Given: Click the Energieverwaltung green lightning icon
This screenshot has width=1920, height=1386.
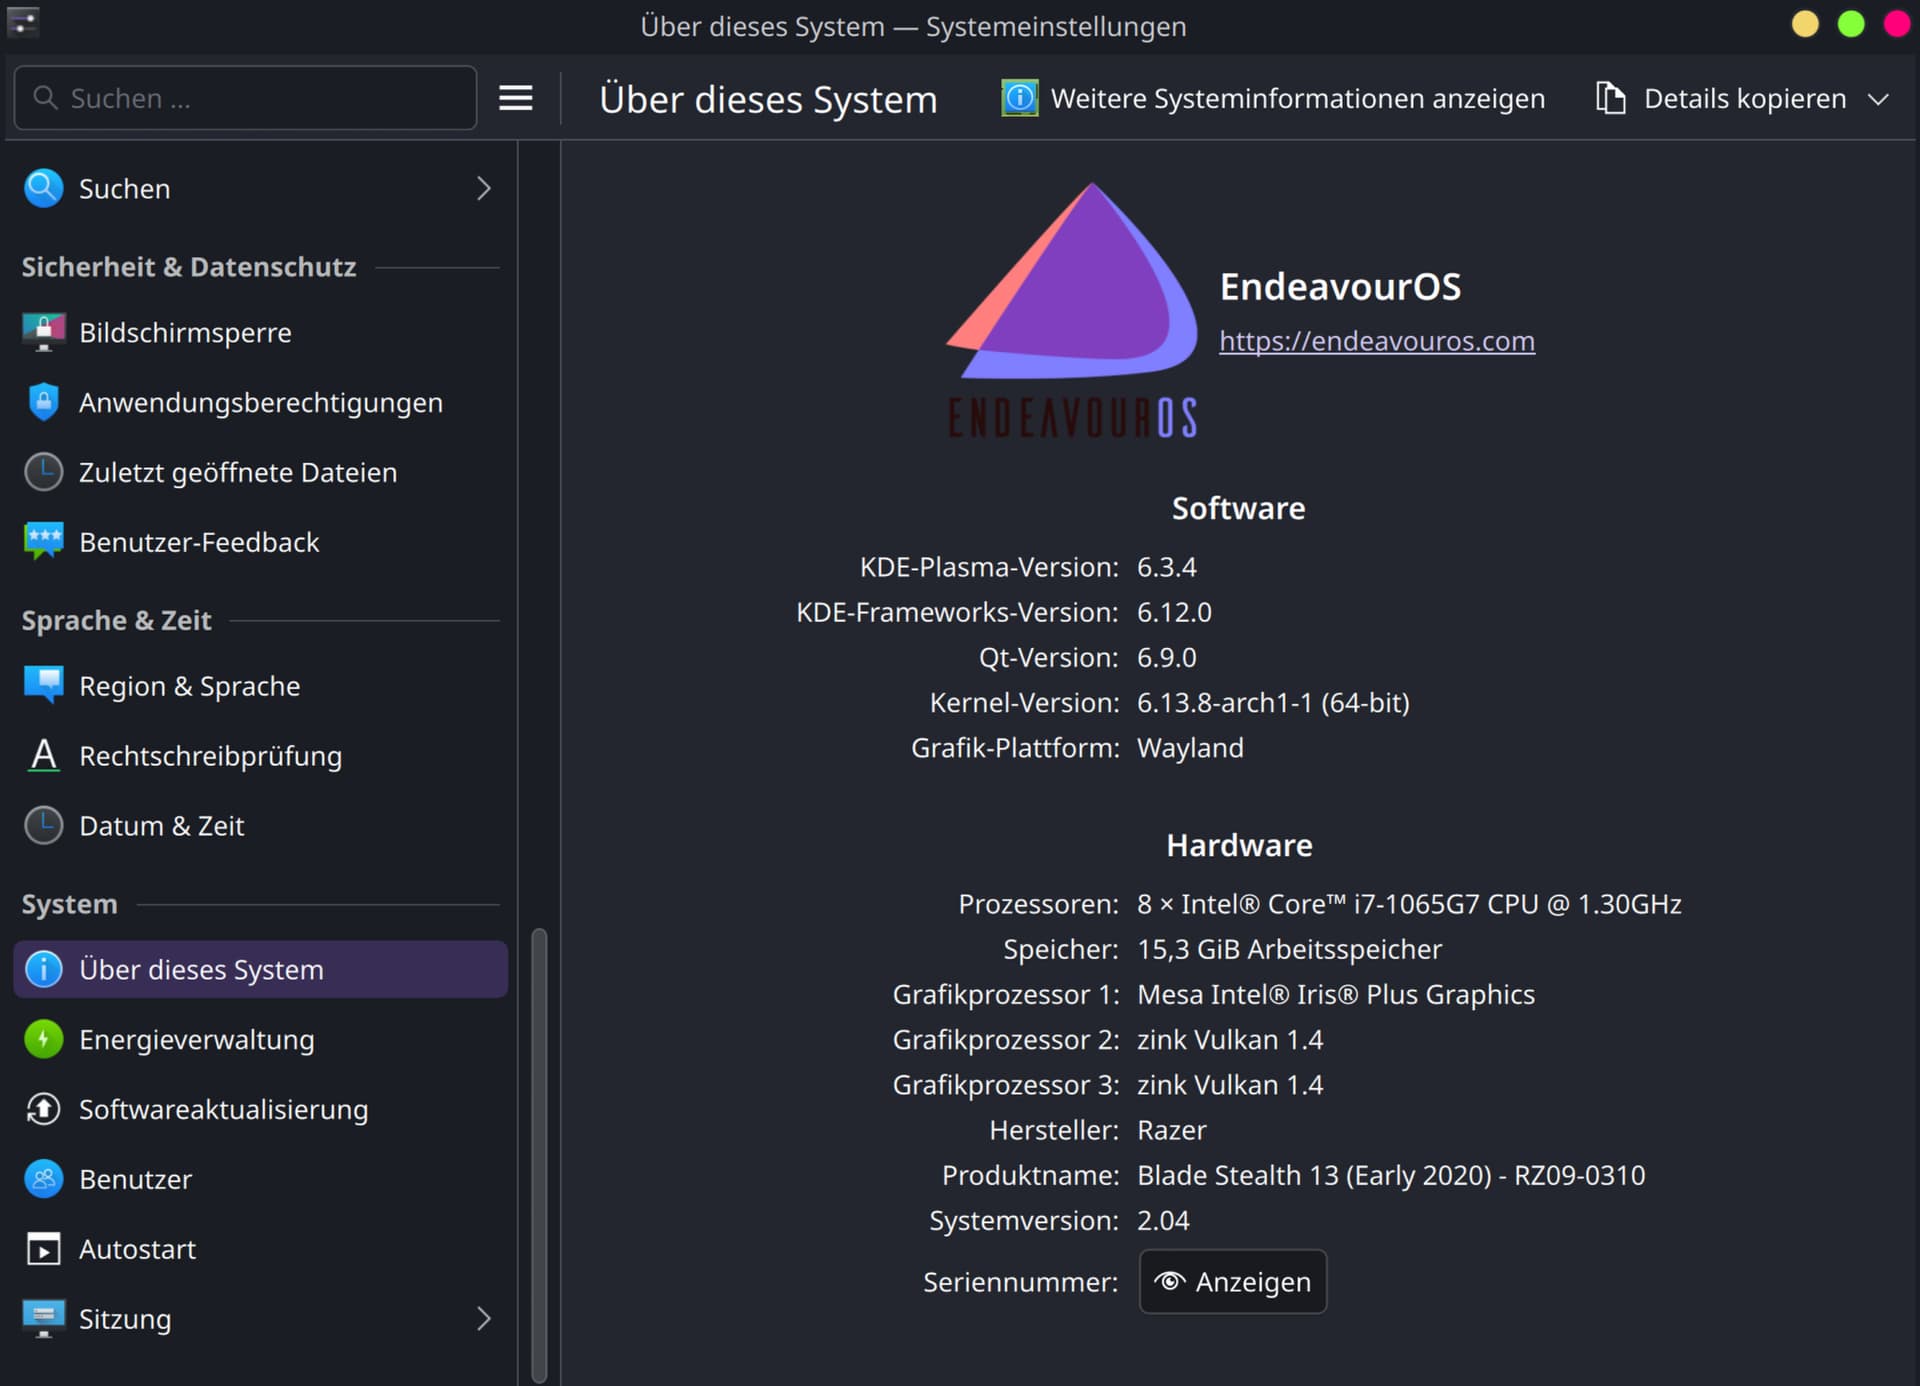Looking at the screenshot, I should point(43,1039).
